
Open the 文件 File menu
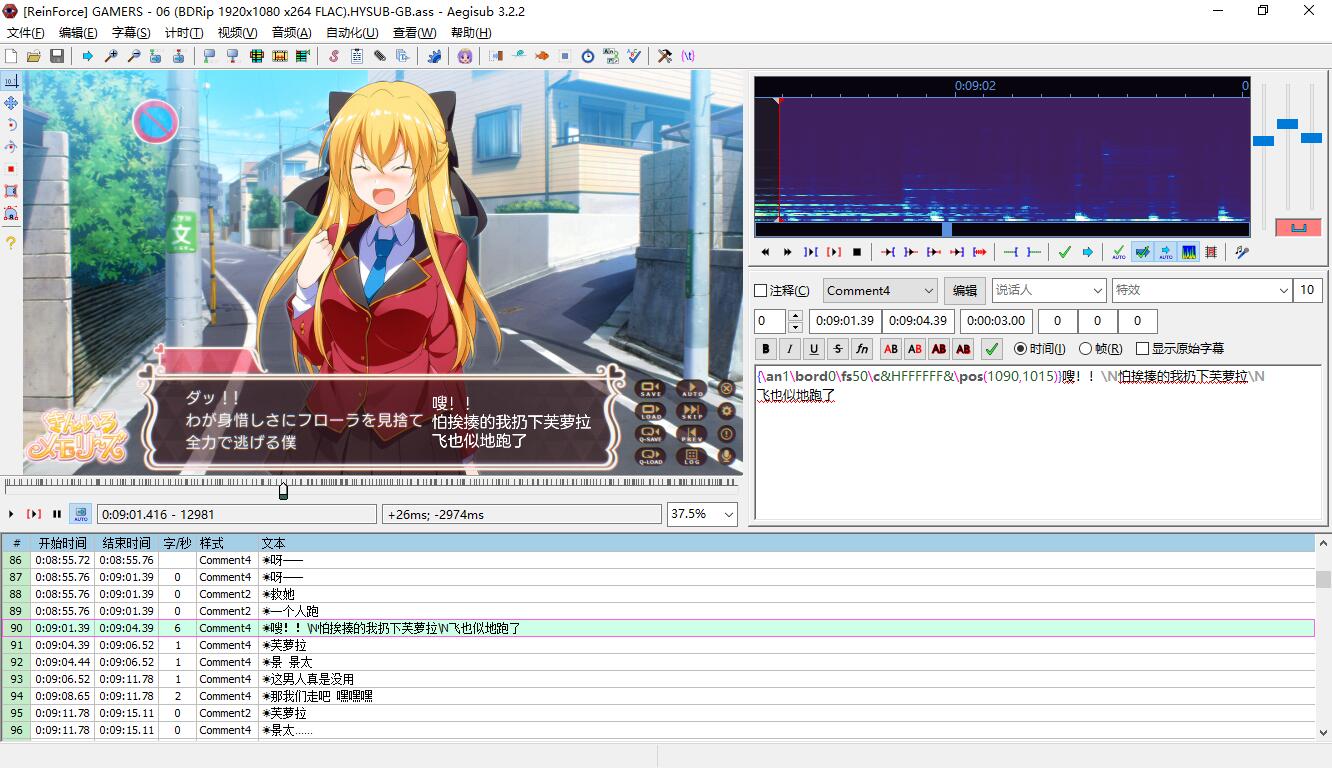pos(25,33)
